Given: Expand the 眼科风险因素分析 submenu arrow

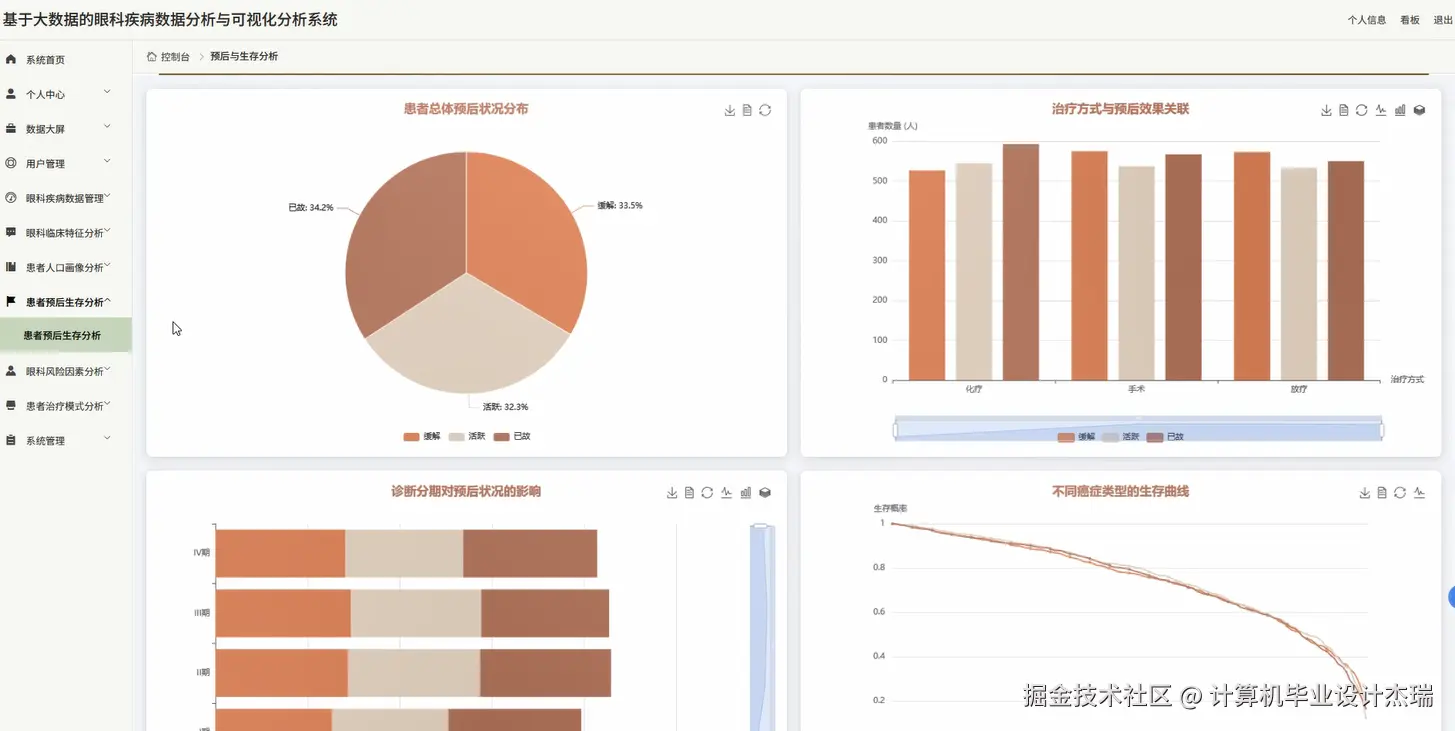Looking at the screenshot, I should 107,369.
